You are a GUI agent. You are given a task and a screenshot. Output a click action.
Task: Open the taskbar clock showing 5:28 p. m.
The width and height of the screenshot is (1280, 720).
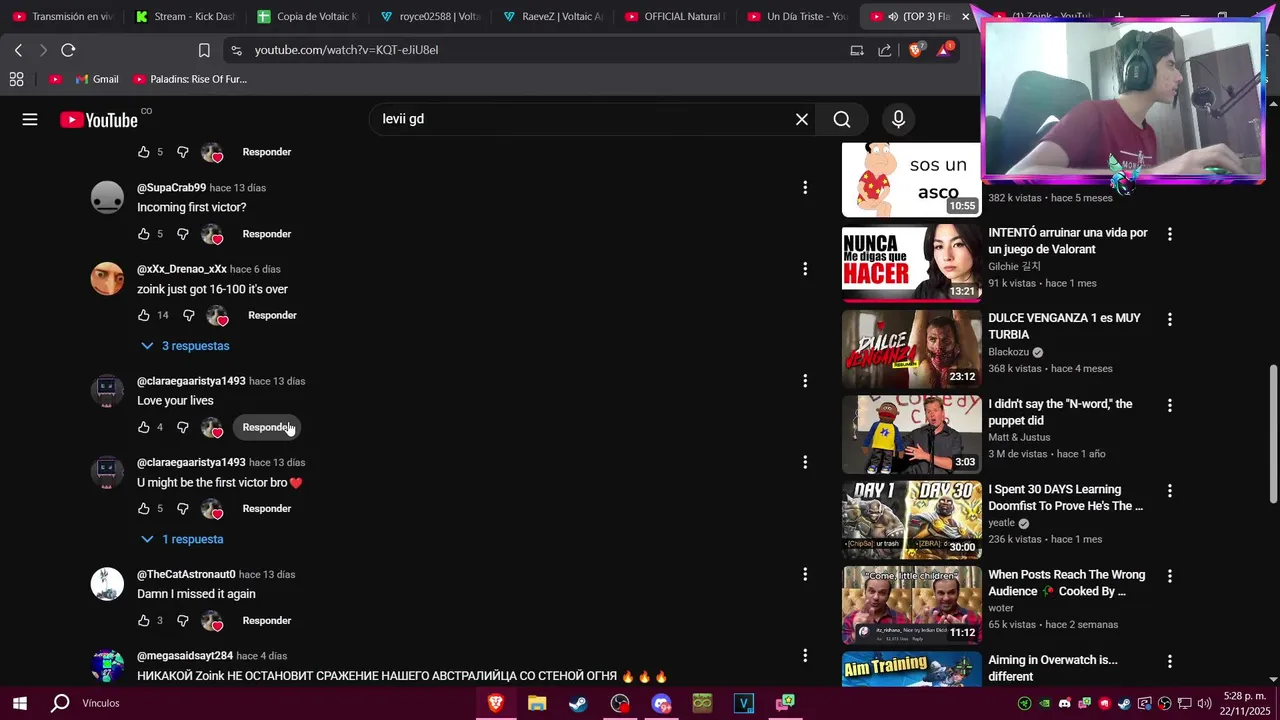1244,703
